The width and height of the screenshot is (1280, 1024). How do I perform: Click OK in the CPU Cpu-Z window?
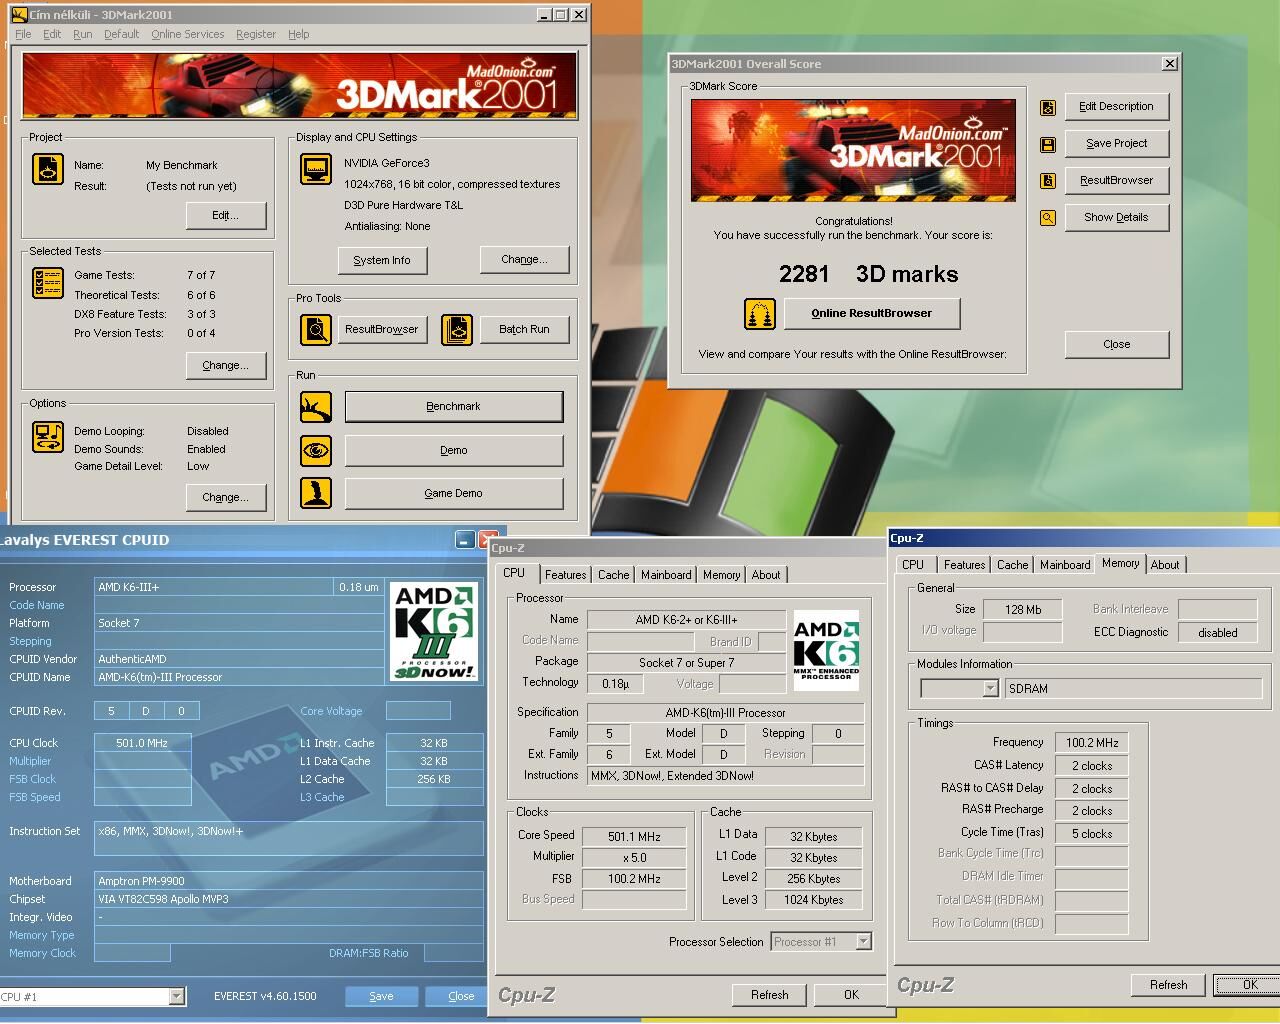(851, 995)
